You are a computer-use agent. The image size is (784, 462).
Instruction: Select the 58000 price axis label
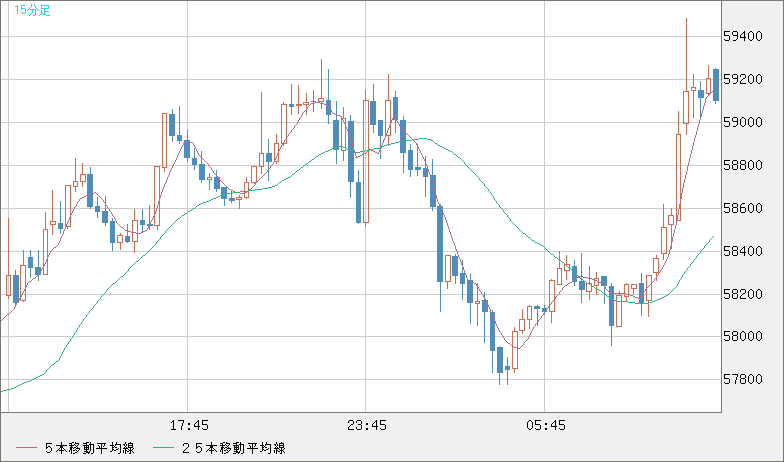click(742, 336)
